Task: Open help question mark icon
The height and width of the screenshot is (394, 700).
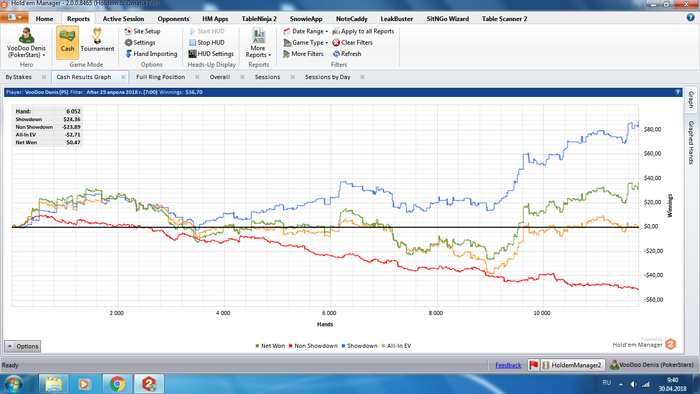Action: click(691, 18)
